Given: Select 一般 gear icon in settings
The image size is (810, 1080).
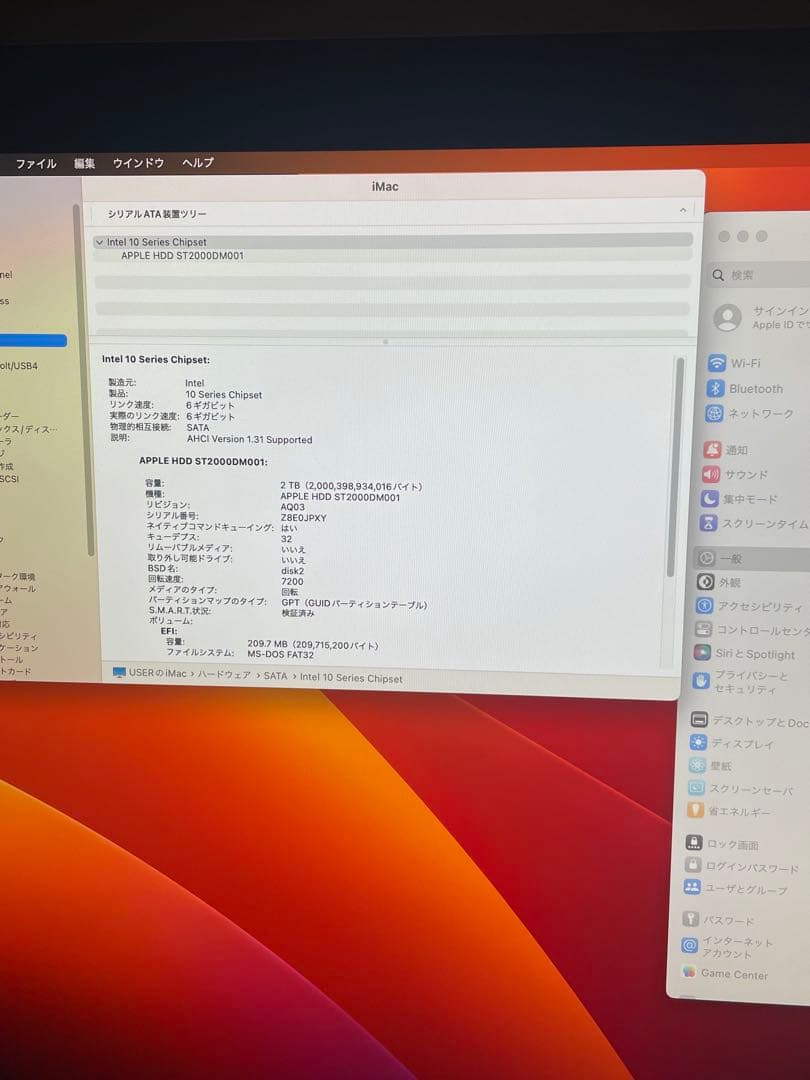Looking at the screenshot, I should 706,558.
